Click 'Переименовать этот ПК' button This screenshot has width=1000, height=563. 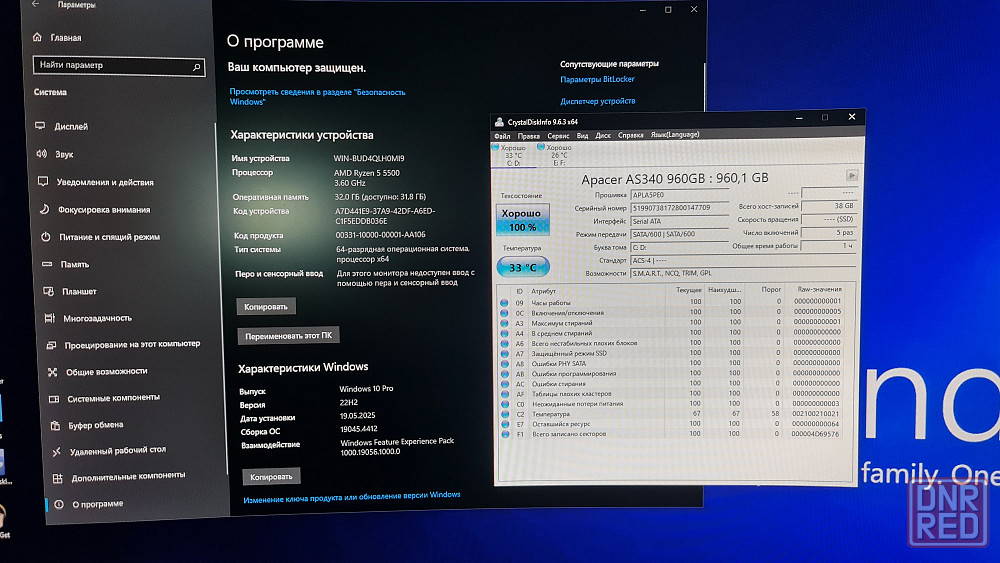[288, 335]
